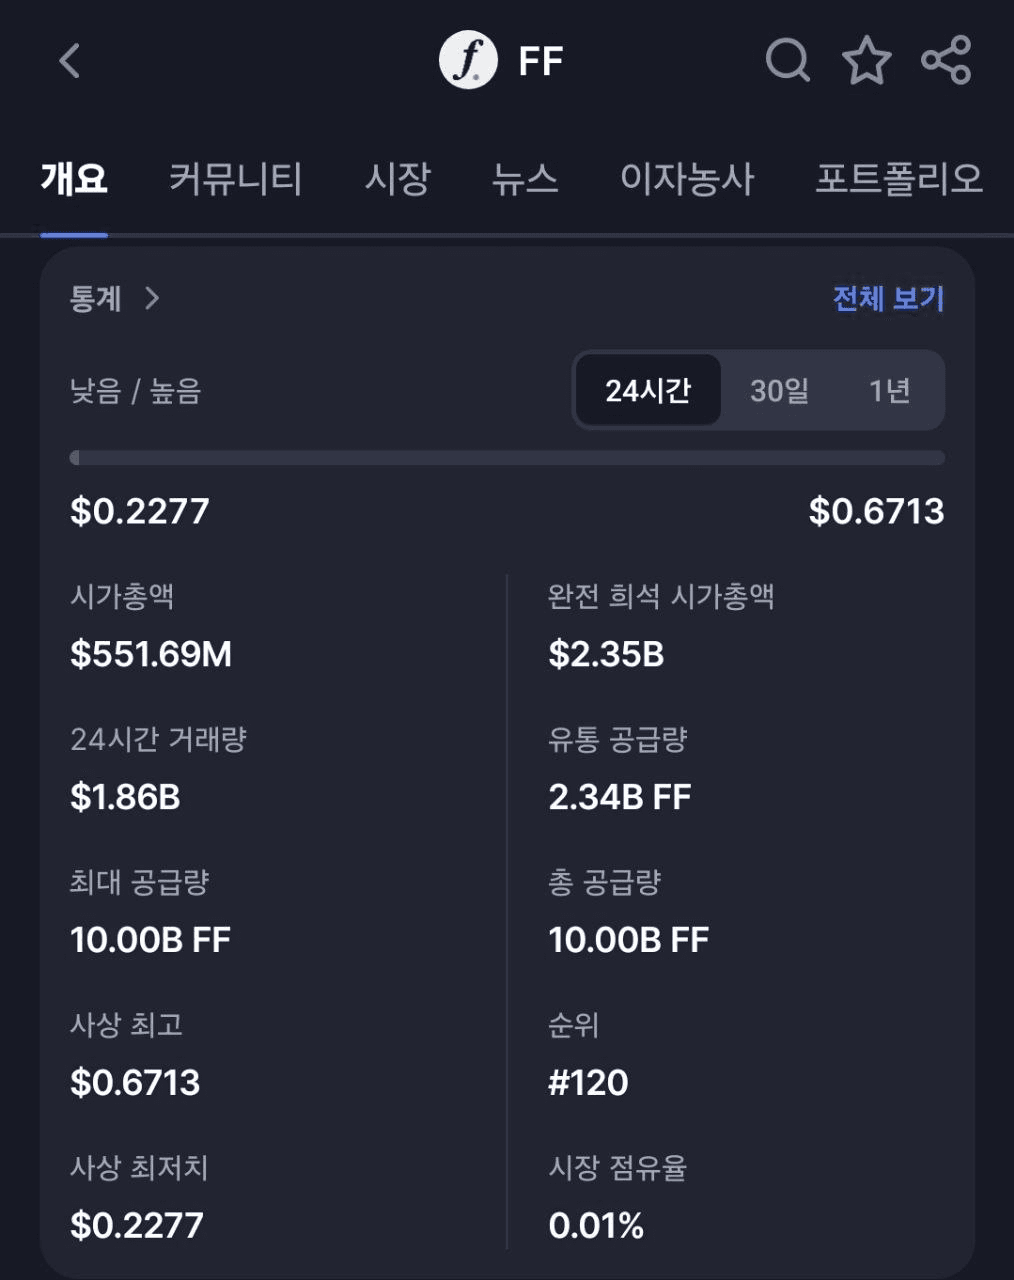Switch range to 30일
The width and height of the screenshot is (1014, 1280).
[x=780, y=390]
